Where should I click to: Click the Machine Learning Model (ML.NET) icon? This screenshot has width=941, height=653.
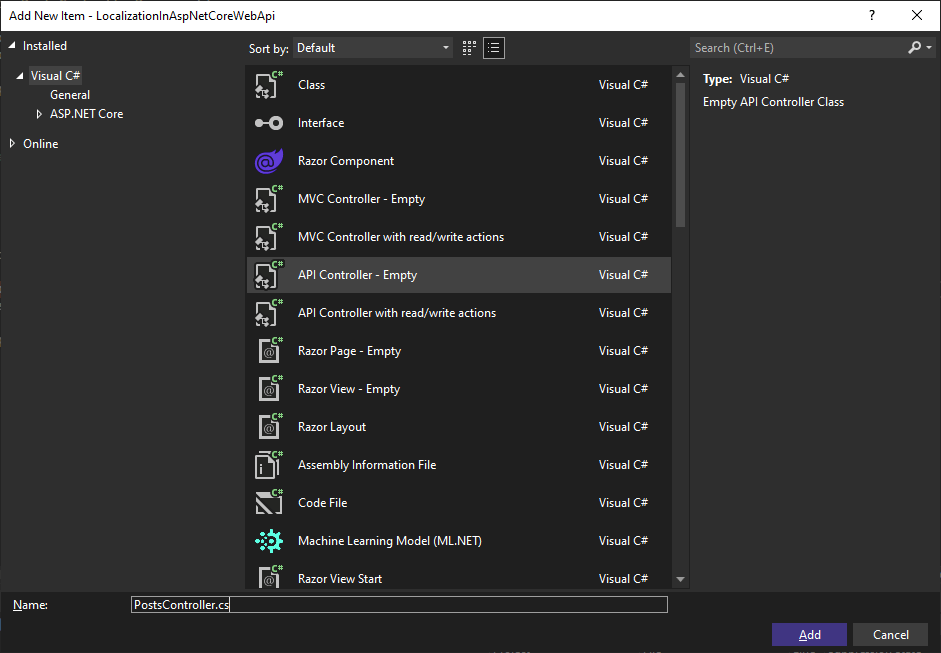pyautogui.click(x=268, y=540)
